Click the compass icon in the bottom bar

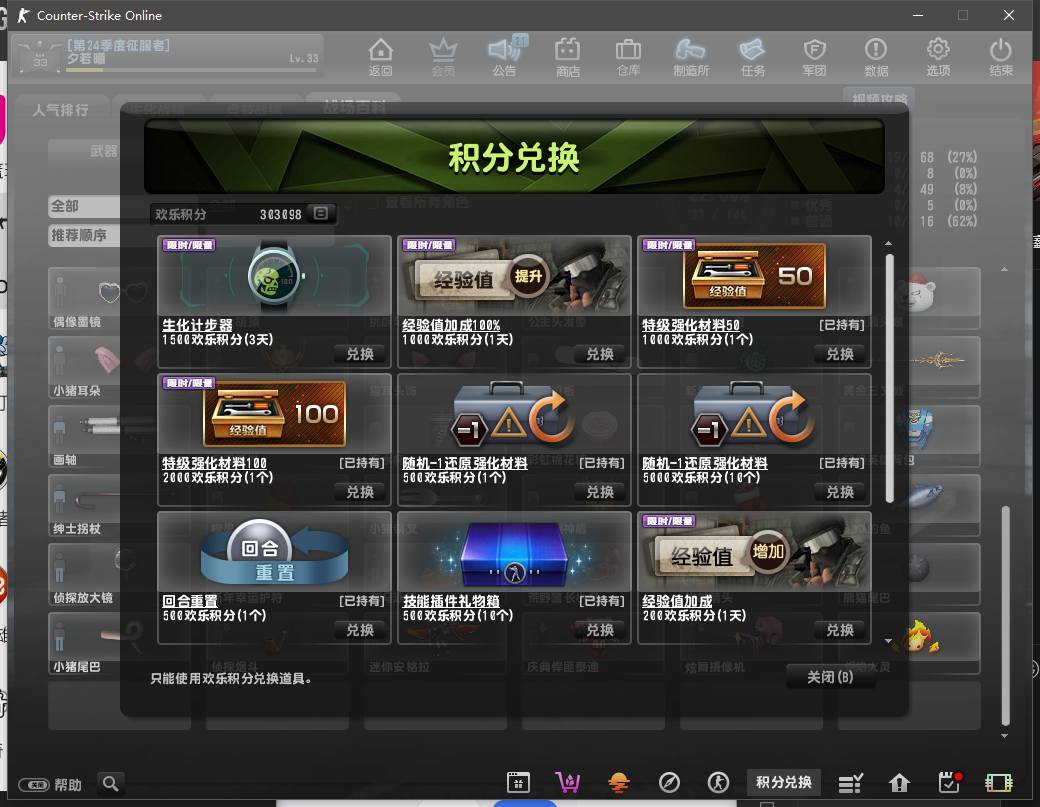[669, 782]
